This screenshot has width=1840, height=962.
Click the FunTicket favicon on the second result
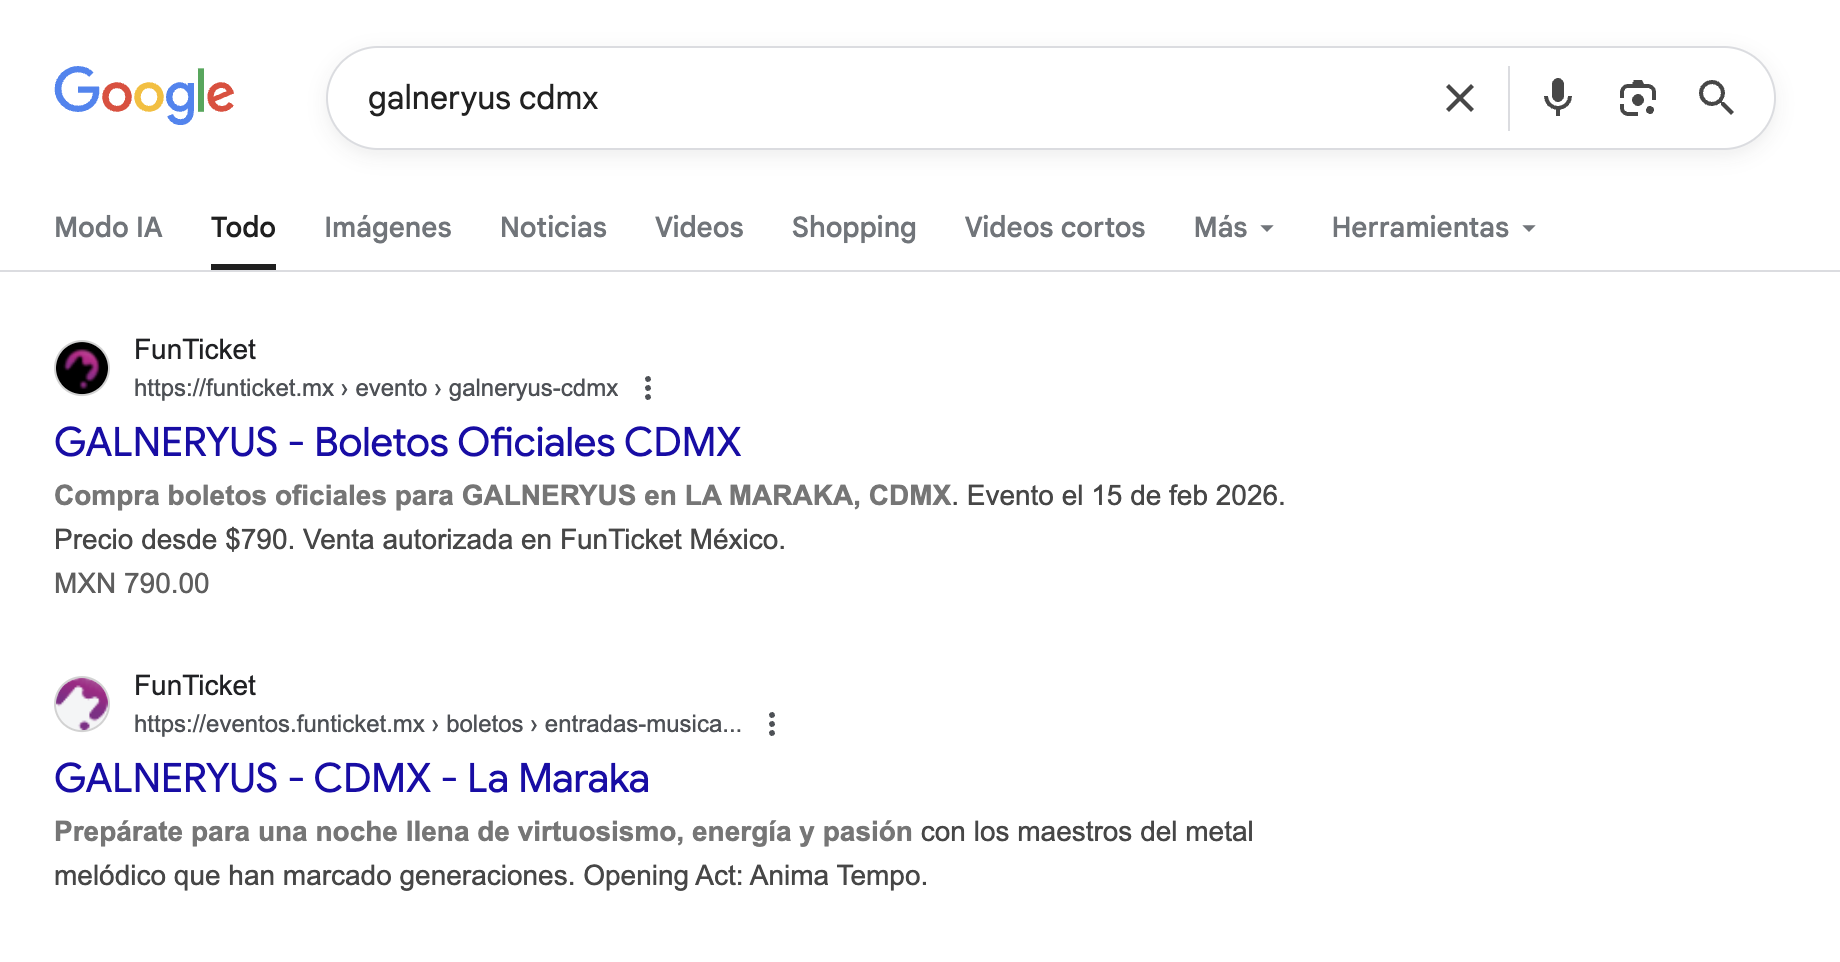click(x=82, y=703)
